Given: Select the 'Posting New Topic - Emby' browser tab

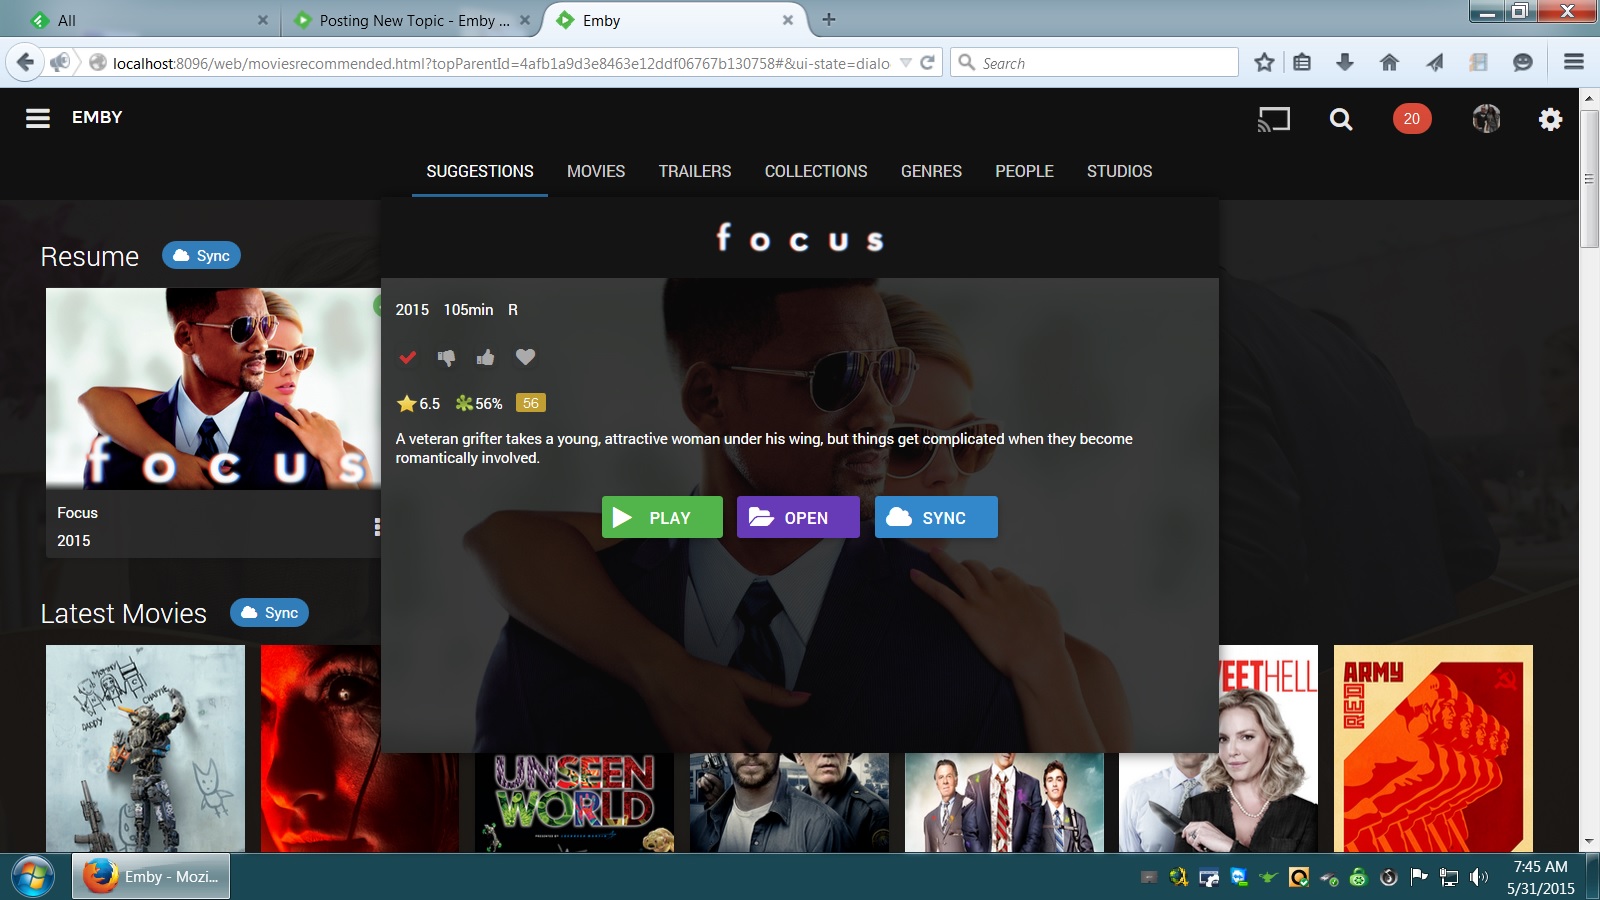Looking at the screenshot, I should (412, 20).
